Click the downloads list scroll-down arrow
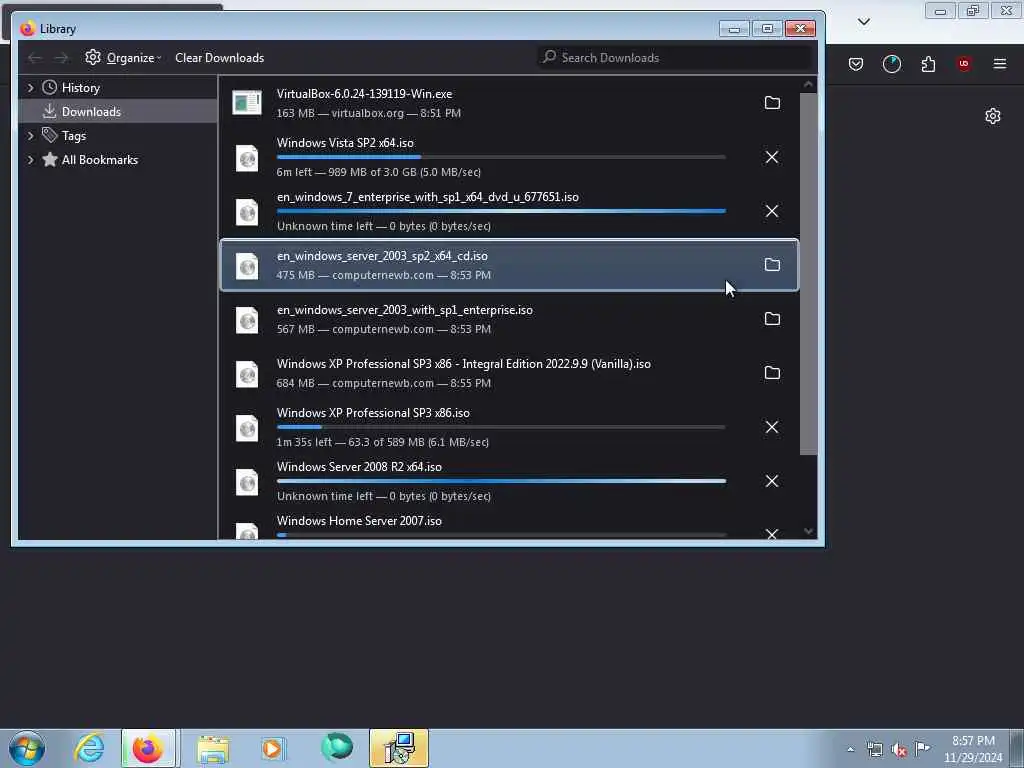Image resolution: width=1024 pixels, height=768 pixels. coord(808,532)
